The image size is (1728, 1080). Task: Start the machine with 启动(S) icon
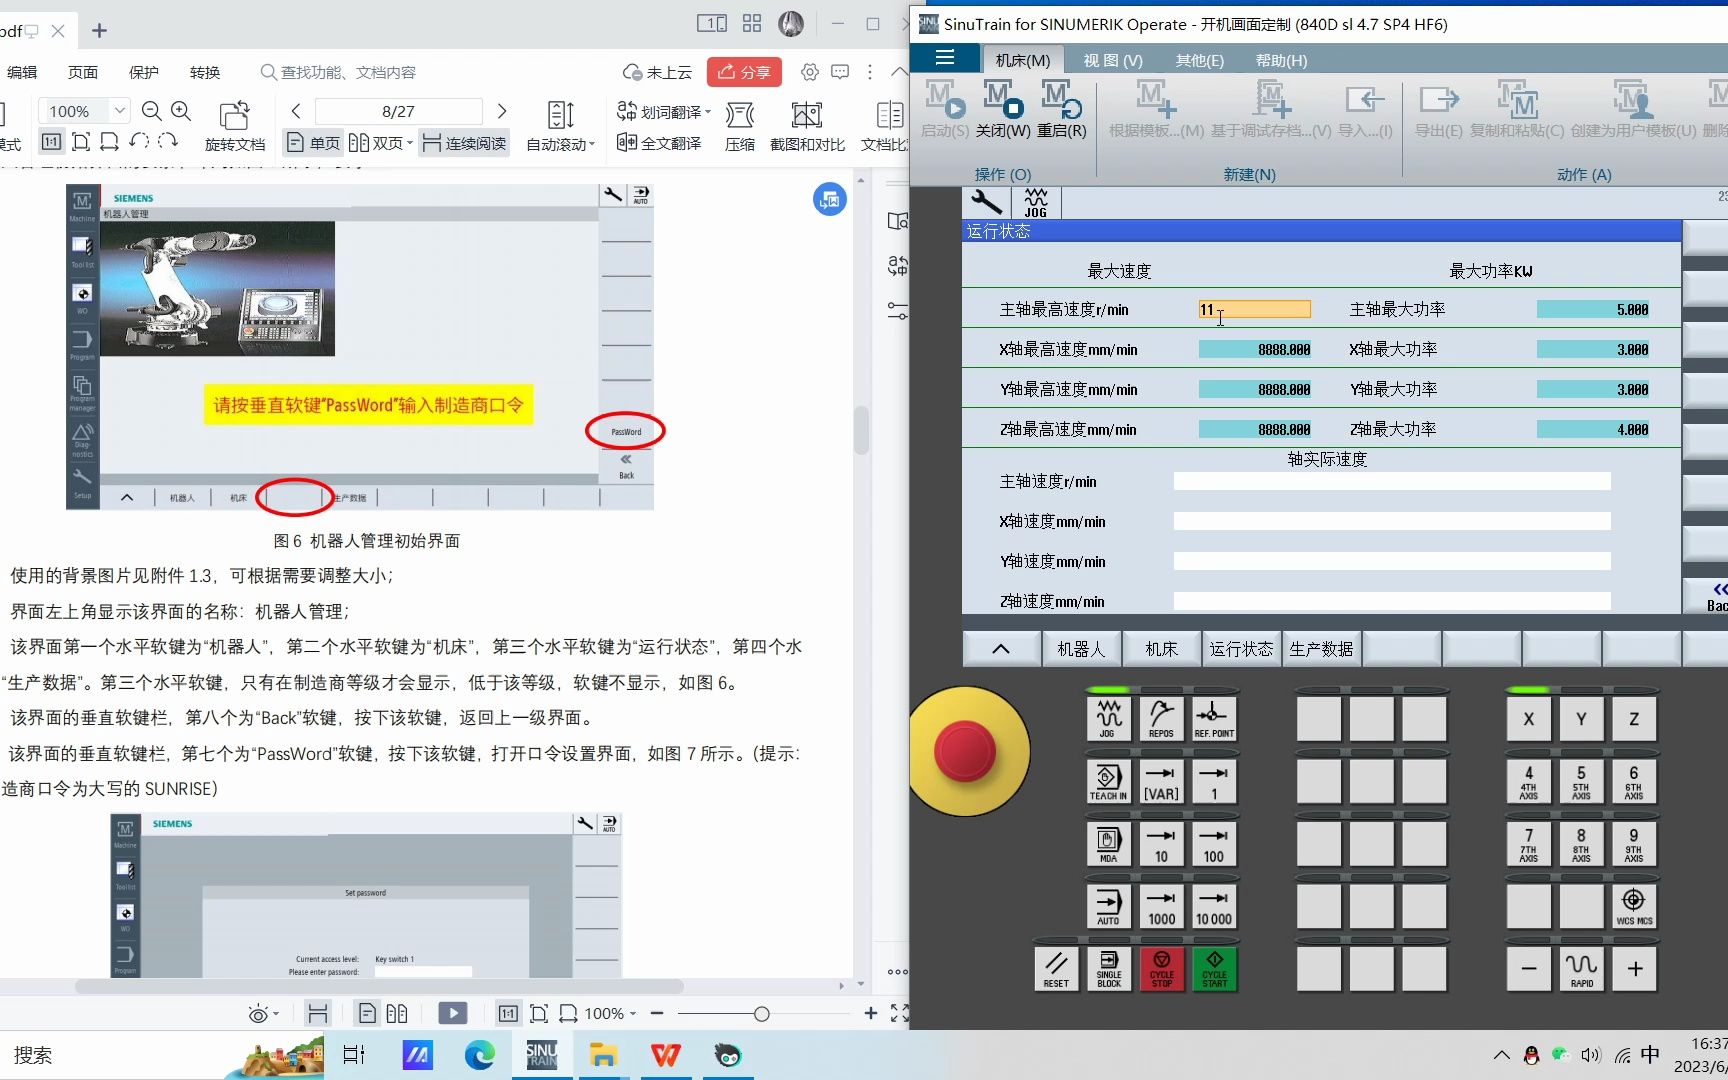pos(944,109)
